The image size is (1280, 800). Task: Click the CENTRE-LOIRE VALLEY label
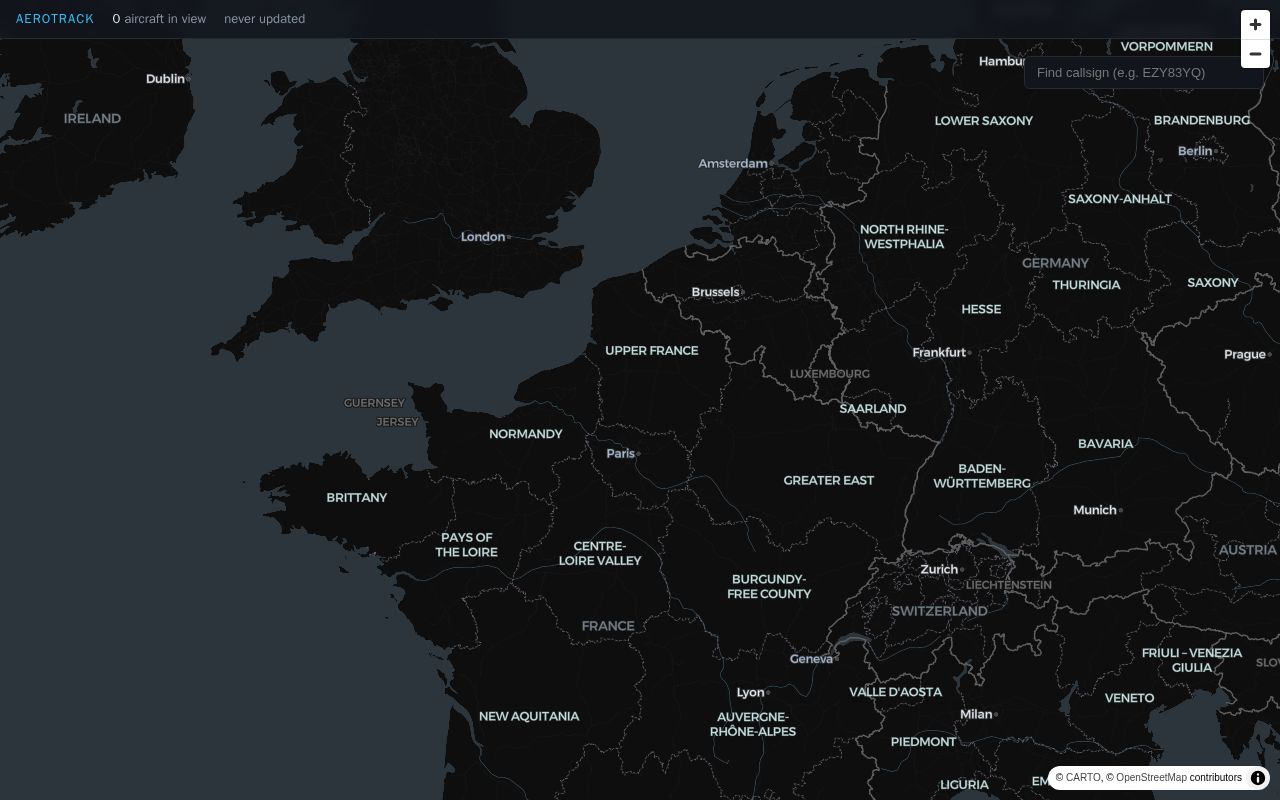point(600,553)
